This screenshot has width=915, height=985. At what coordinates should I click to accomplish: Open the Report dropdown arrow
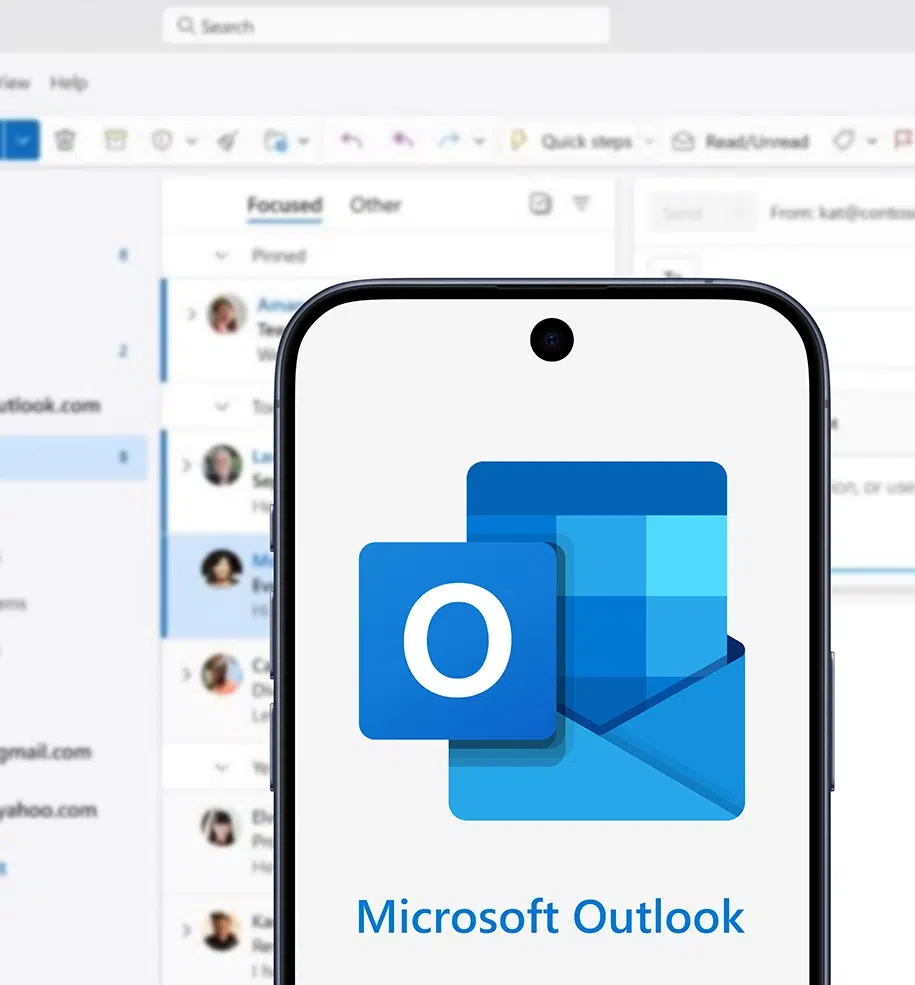(x=192, y=141)
